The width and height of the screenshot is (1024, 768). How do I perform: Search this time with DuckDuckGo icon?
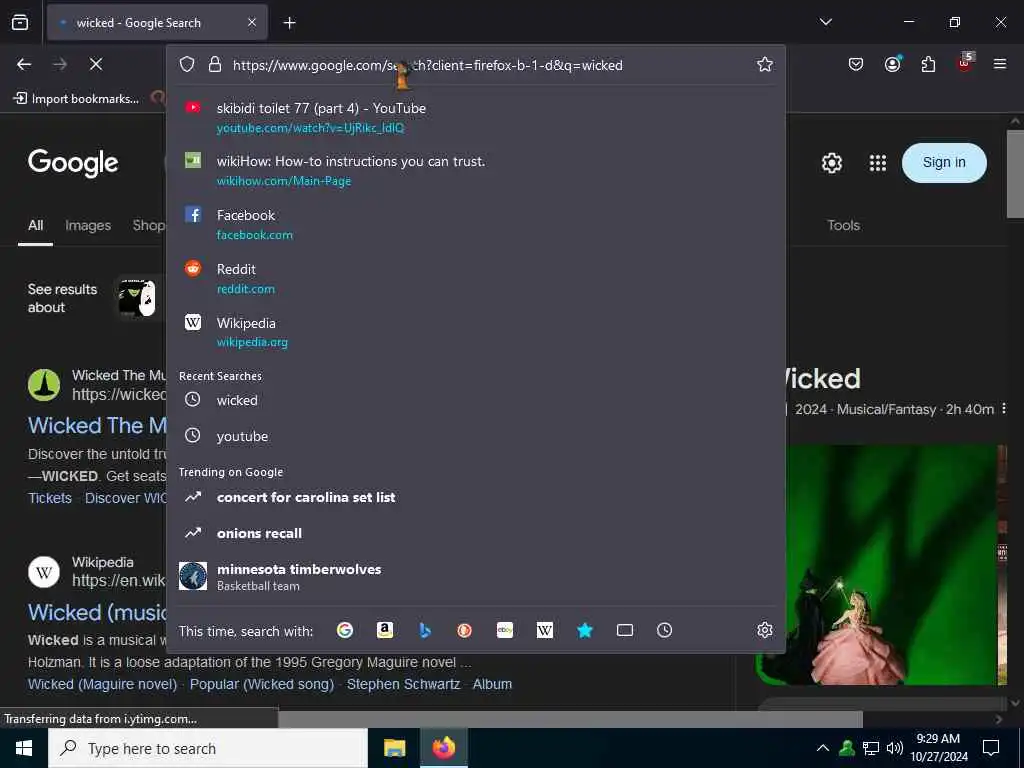(x=464, y=630)
